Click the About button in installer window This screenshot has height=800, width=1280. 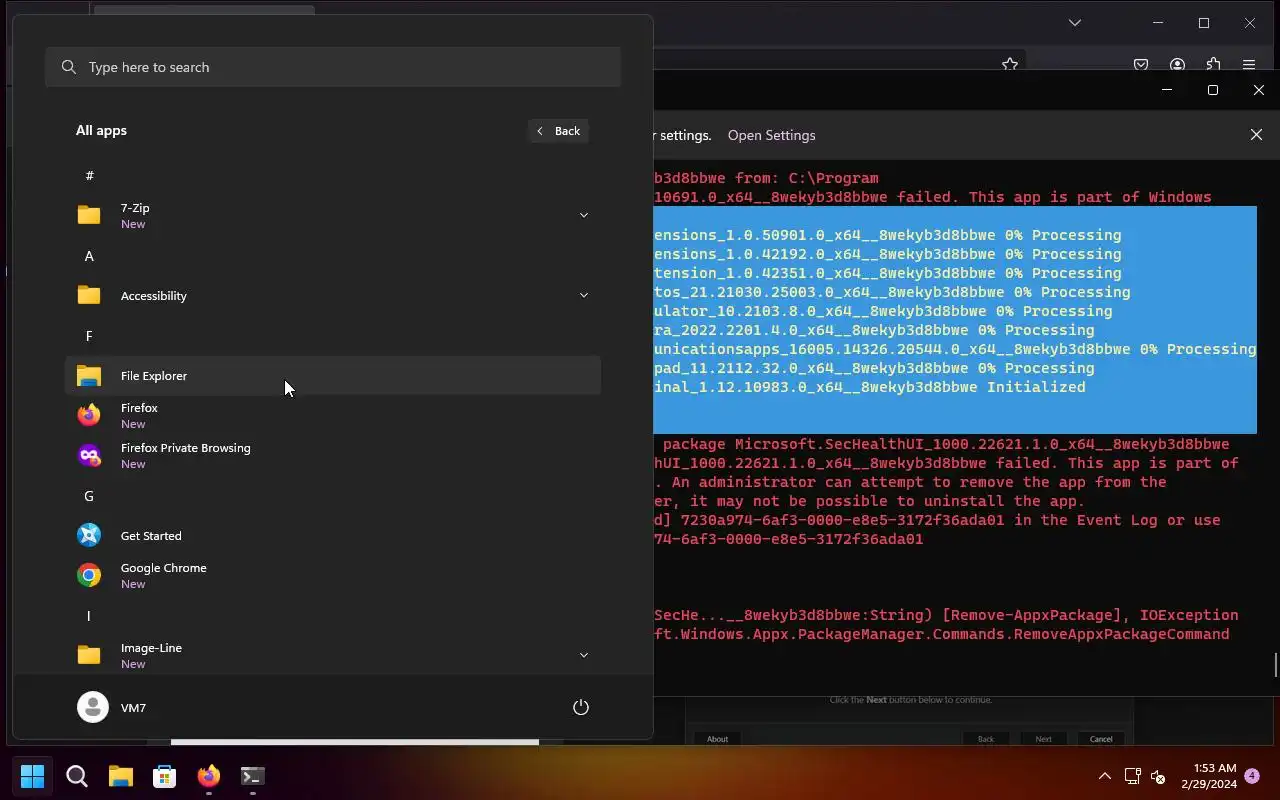coord(717,739)
